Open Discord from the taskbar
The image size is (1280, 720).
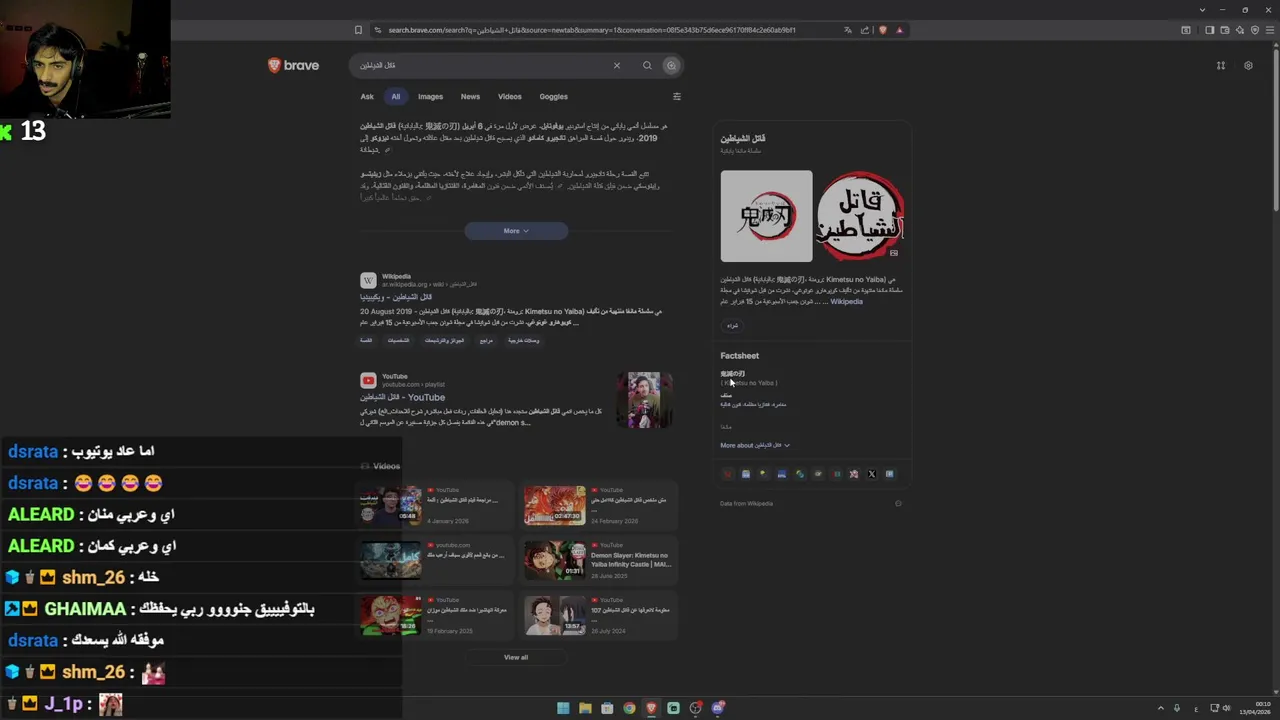[717, 708]
